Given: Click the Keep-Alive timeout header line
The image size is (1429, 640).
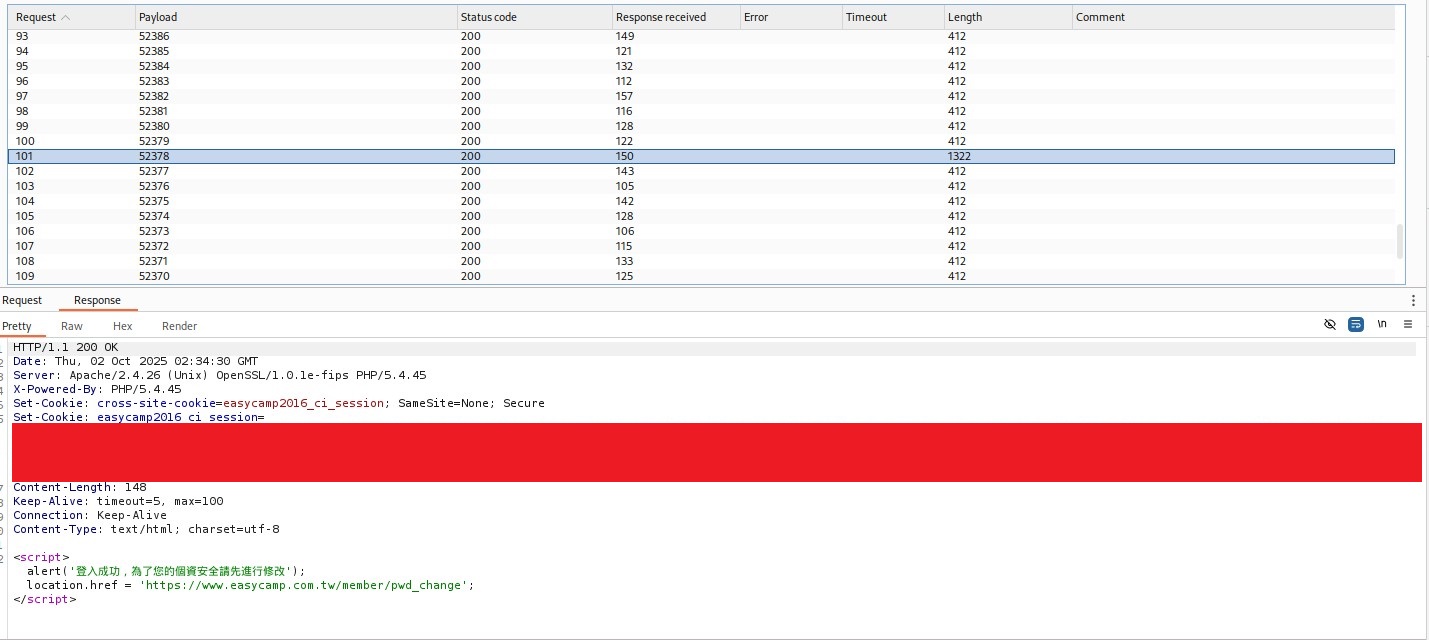Looking at the screenshot, I should pos(118,501).
